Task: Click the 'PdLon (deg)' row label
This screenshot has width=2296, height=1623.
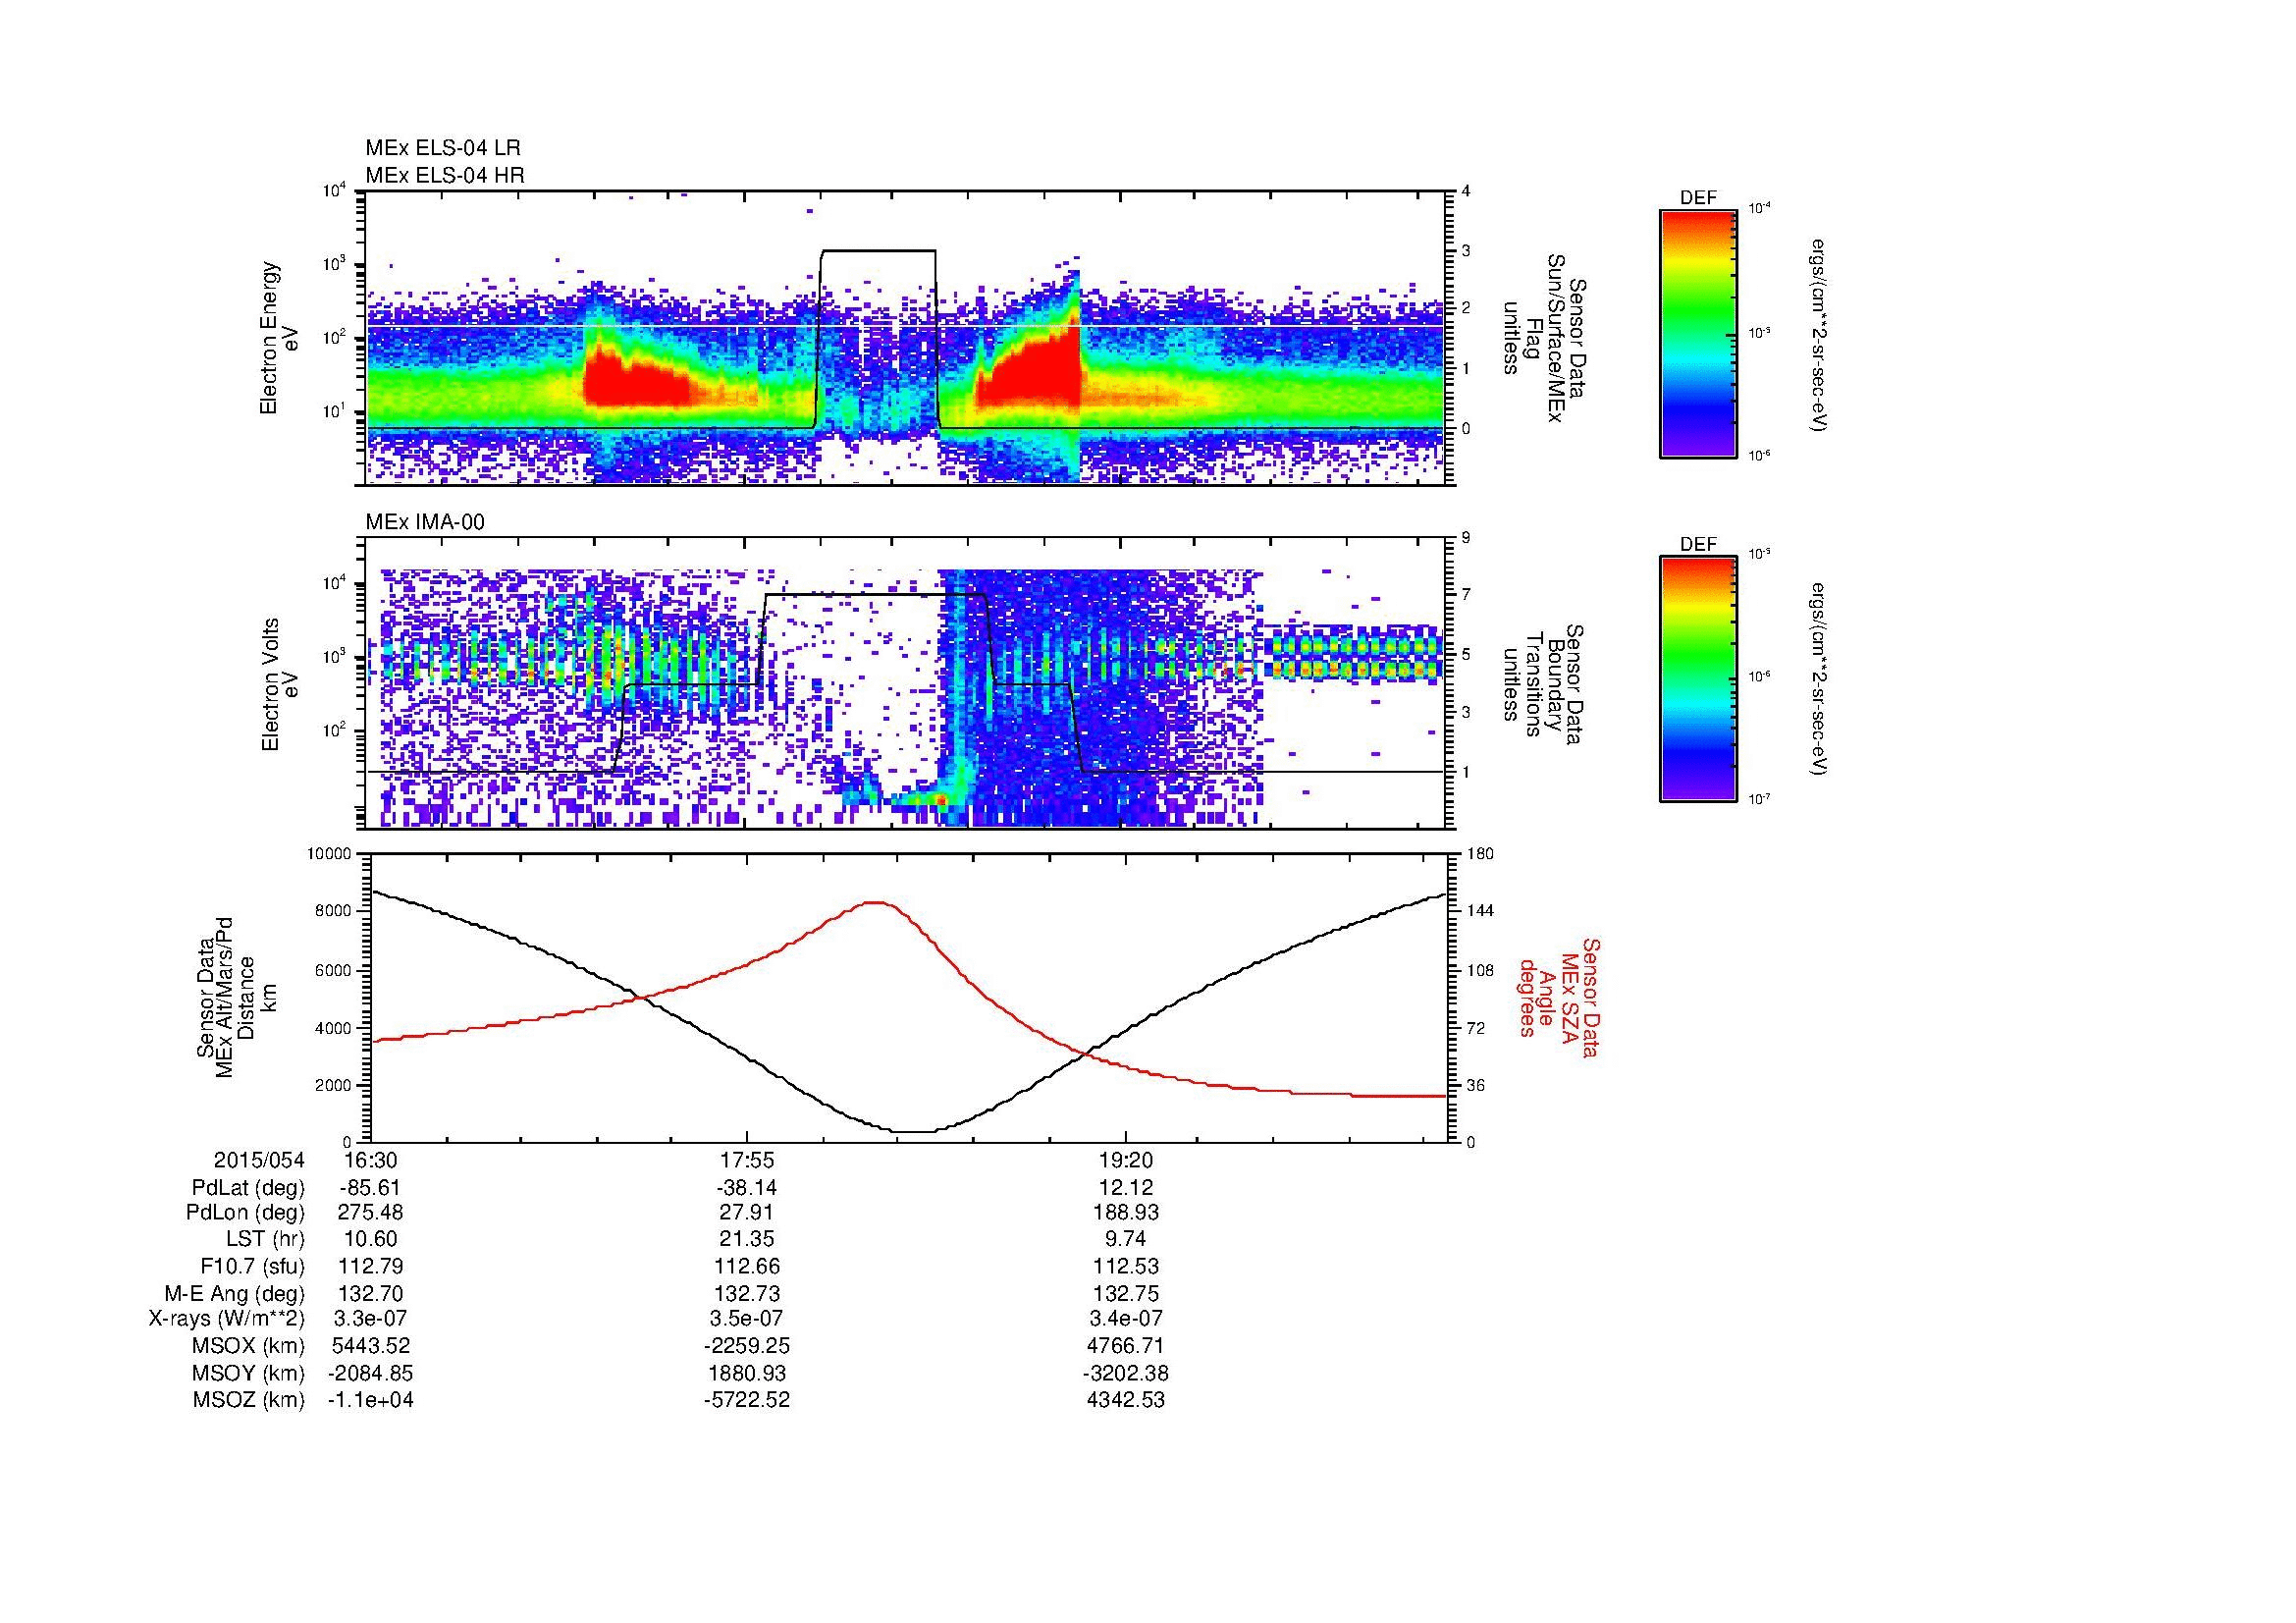Action: pyautogui.click(x=246, y=1213)
